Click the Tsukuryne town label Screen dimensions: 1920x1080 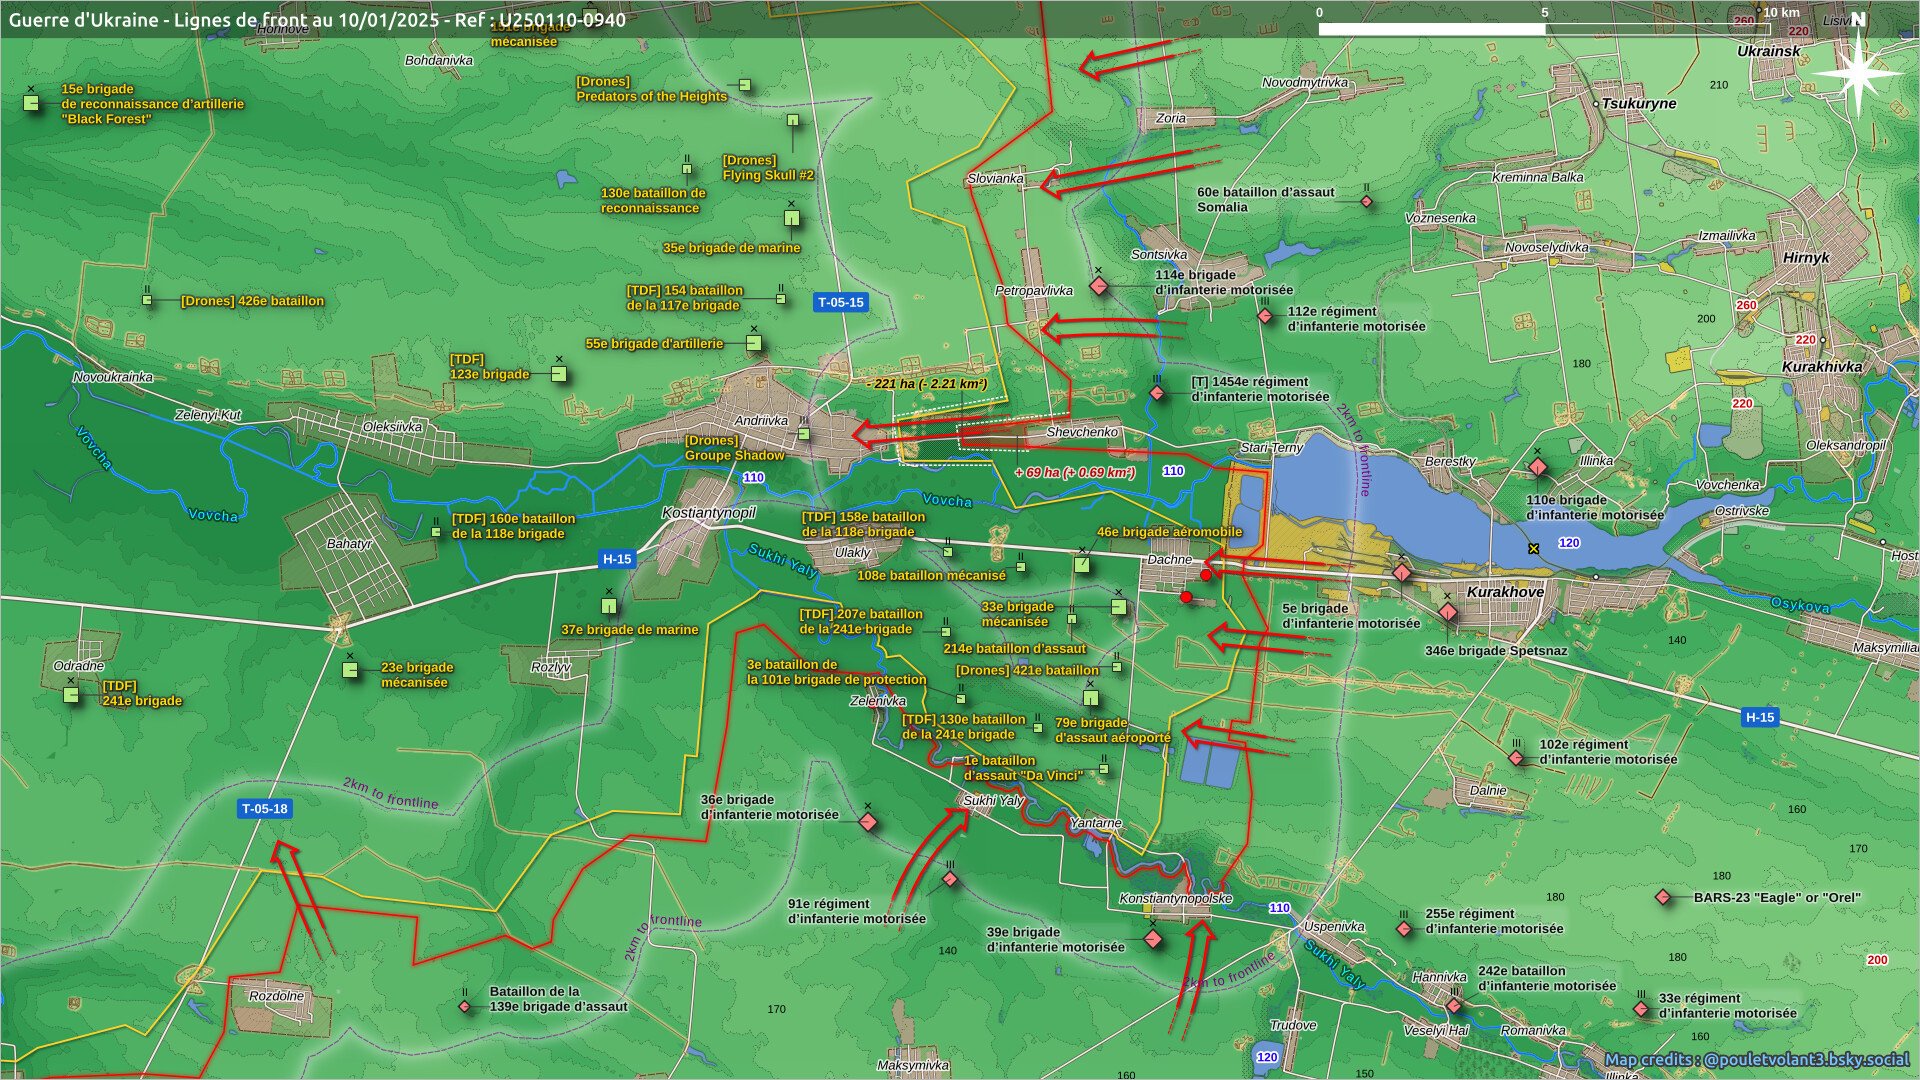[1639, 103]
